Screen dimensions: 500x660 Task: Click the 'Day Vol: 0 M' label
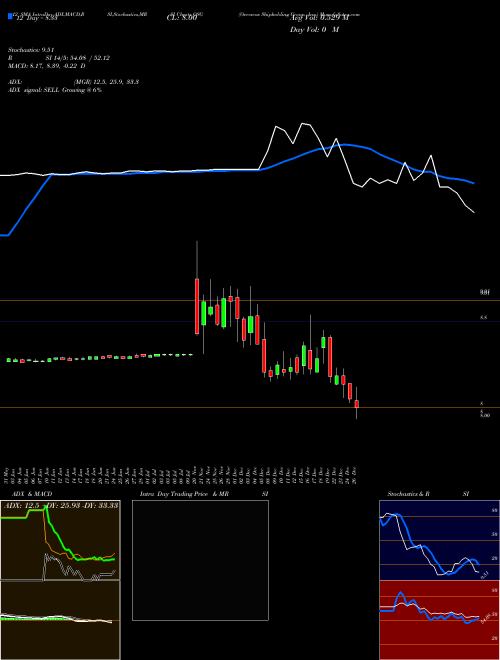(x=314, y=30)
